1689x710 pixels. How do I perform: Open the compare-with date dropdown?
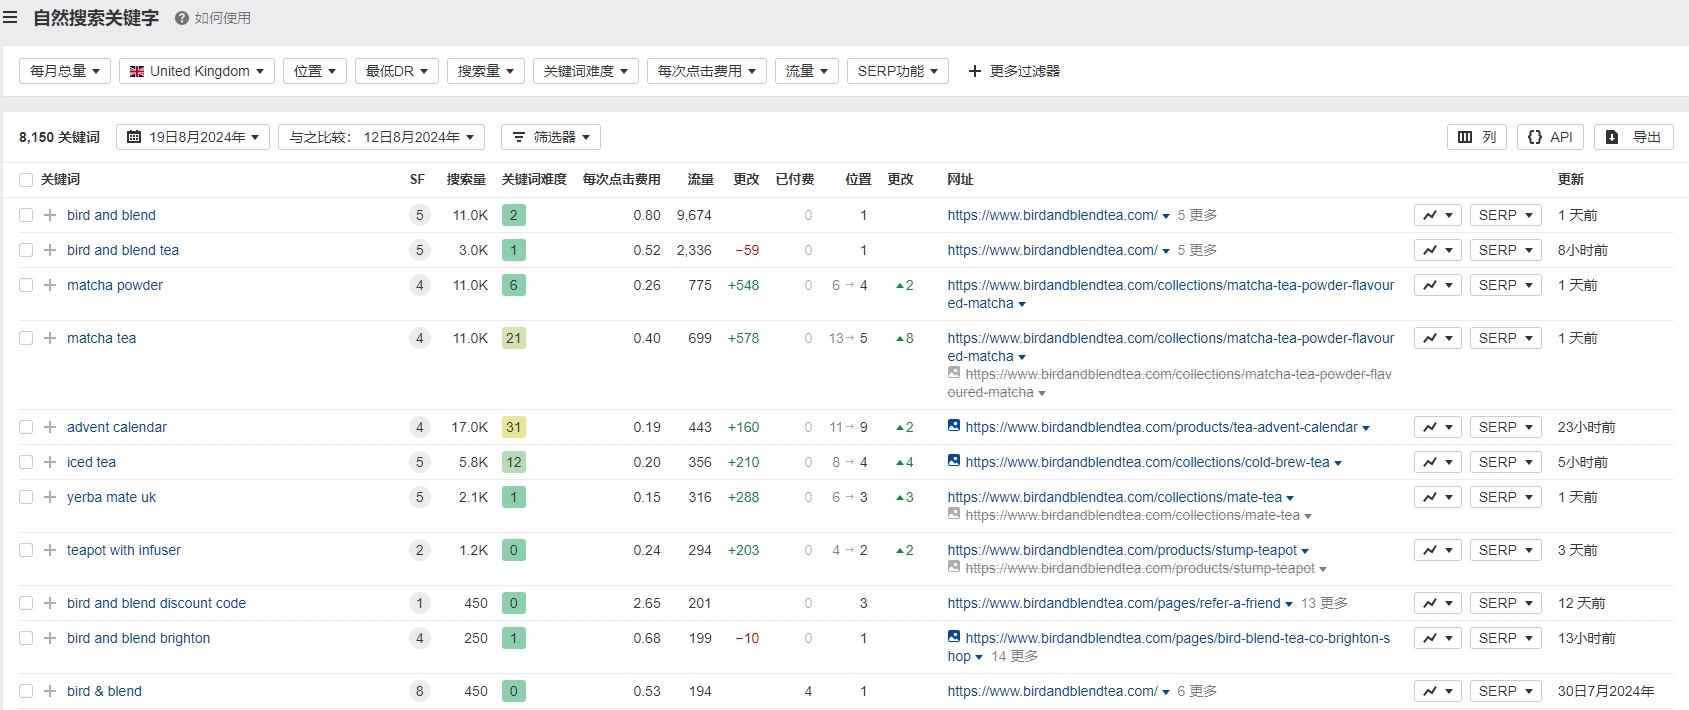click(x=382, y=137)
